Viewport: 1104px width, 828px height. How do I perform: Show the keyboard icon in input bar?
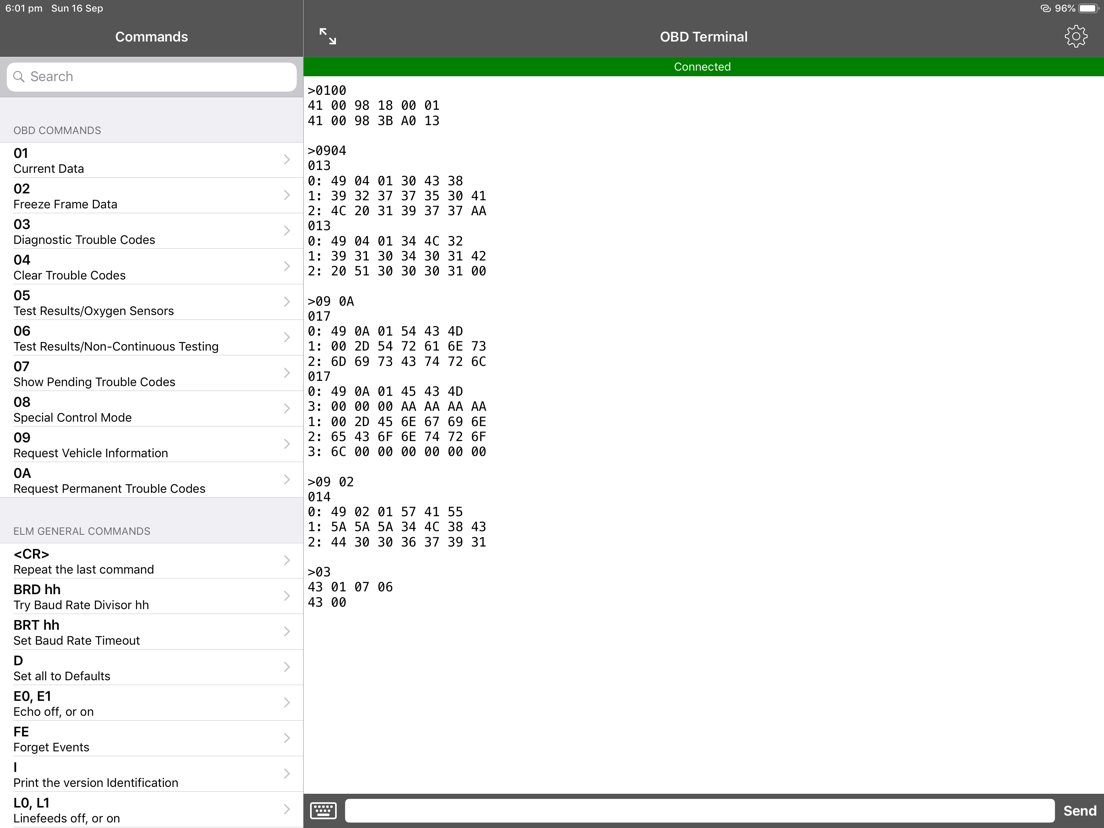pos(323,810)
